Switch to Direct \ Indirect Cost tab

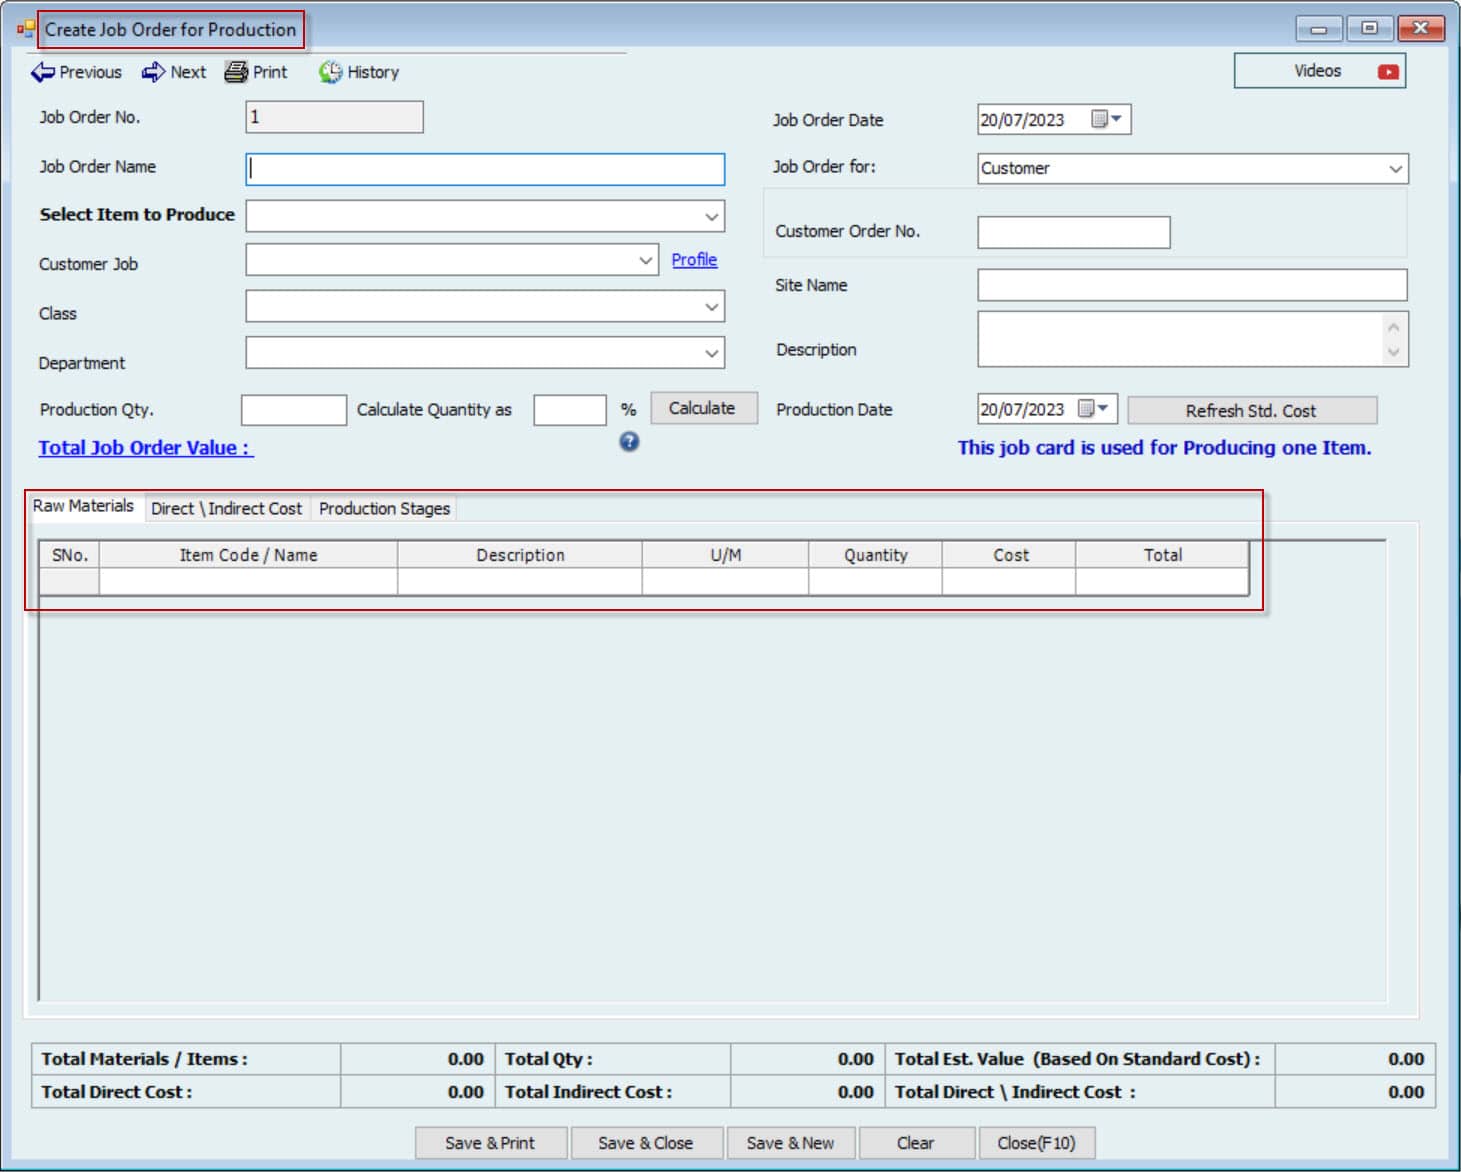coord(227,508)
